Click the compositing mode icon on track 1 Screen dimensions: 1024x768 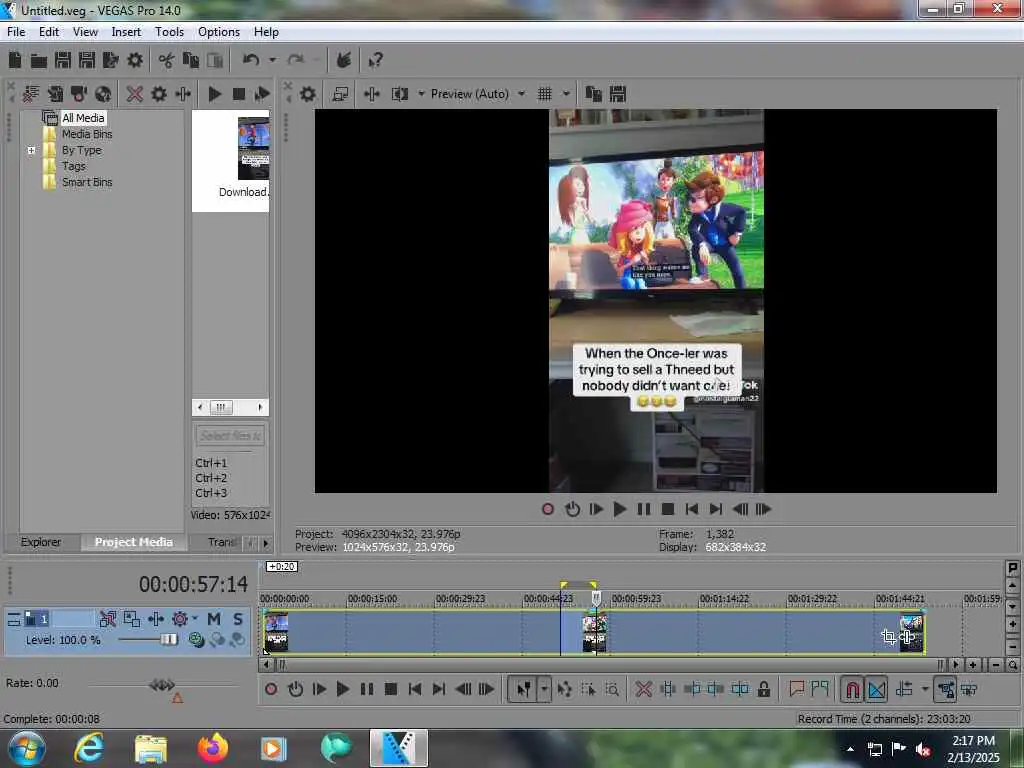coord(196,640)
